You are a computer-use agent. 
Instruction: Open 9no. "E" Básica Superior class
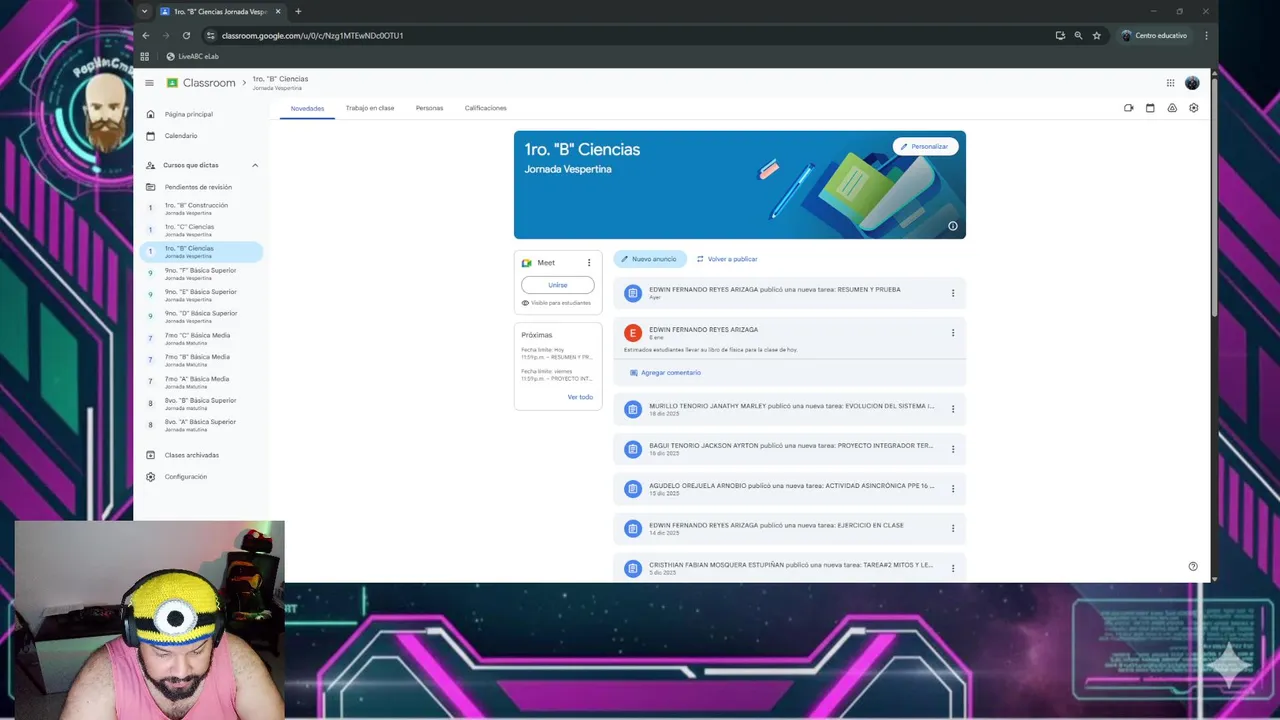[x=201, y=295]
